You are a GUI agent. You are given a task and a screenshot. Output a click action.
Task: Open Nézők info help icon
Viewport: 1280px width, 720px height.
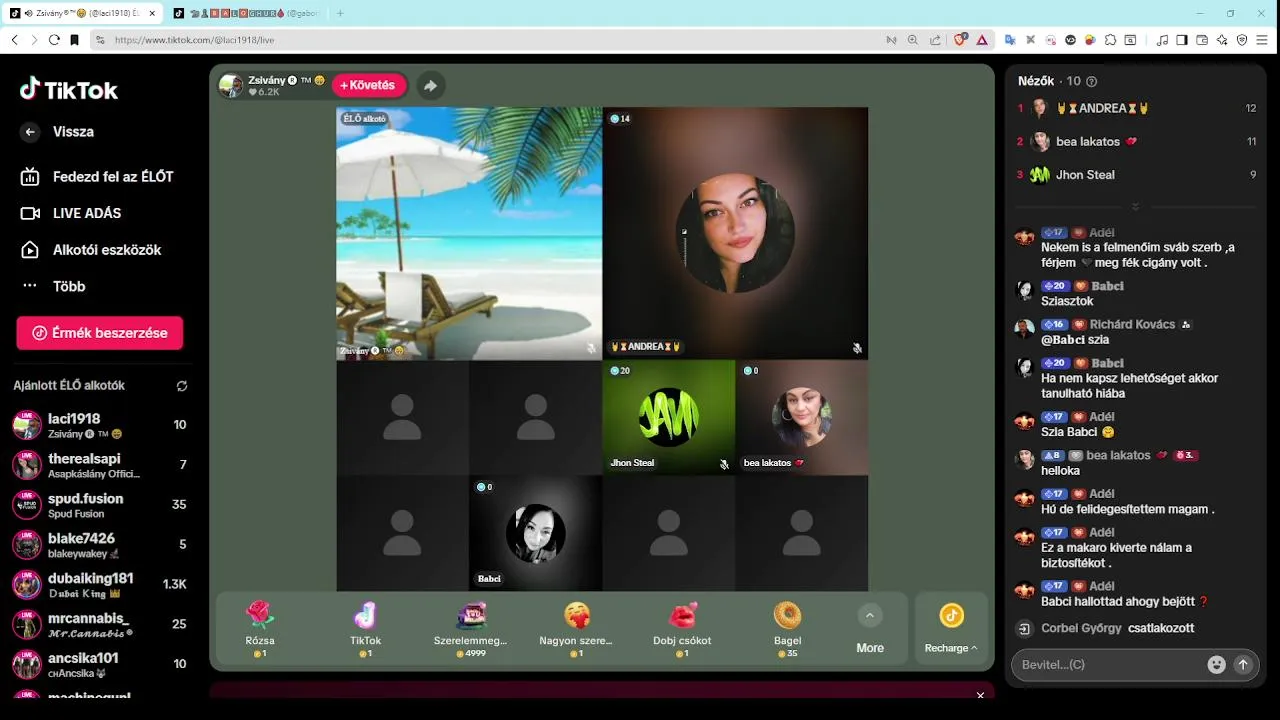pos(1091,81)
